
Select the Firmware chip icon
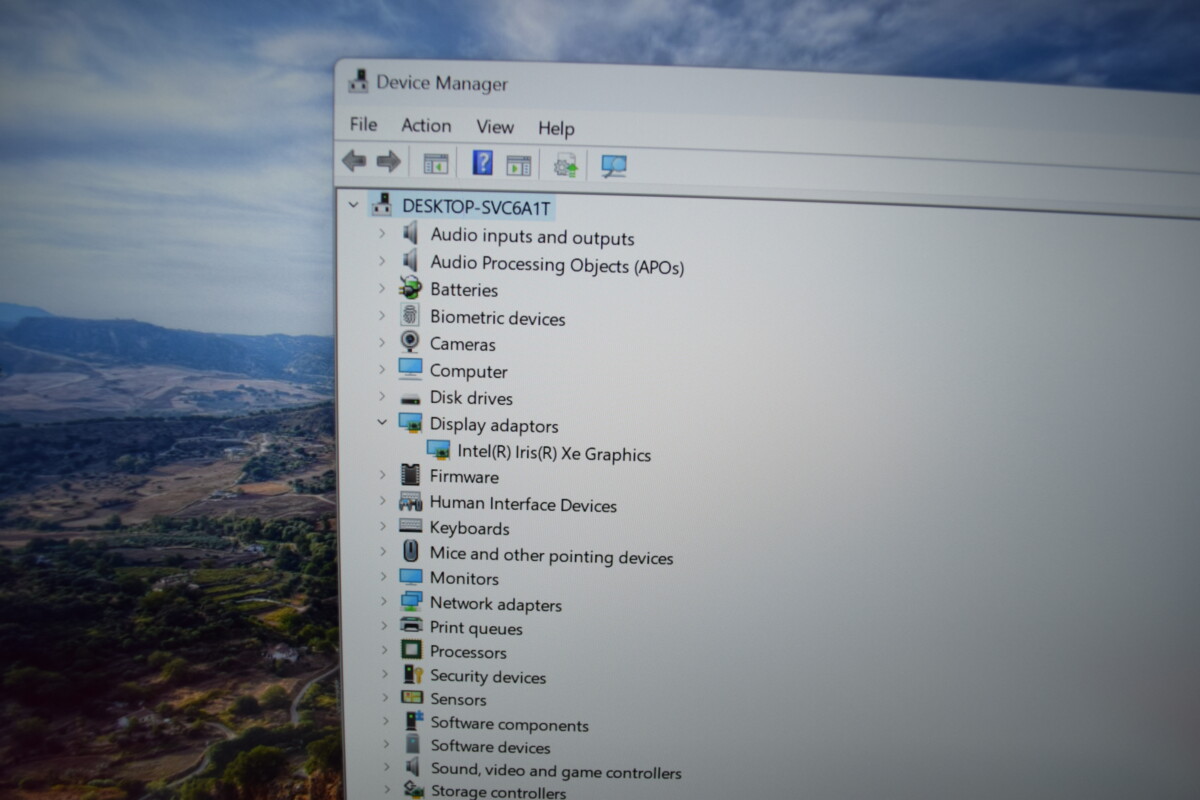[x=410, y=475]
